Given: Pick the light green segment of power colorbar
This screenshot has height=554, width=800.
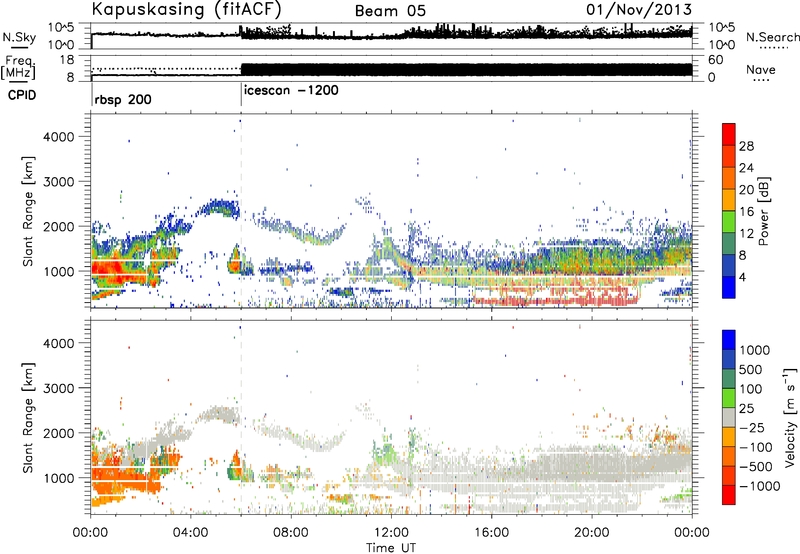Looking at the screenshot, I should (729, 222).
